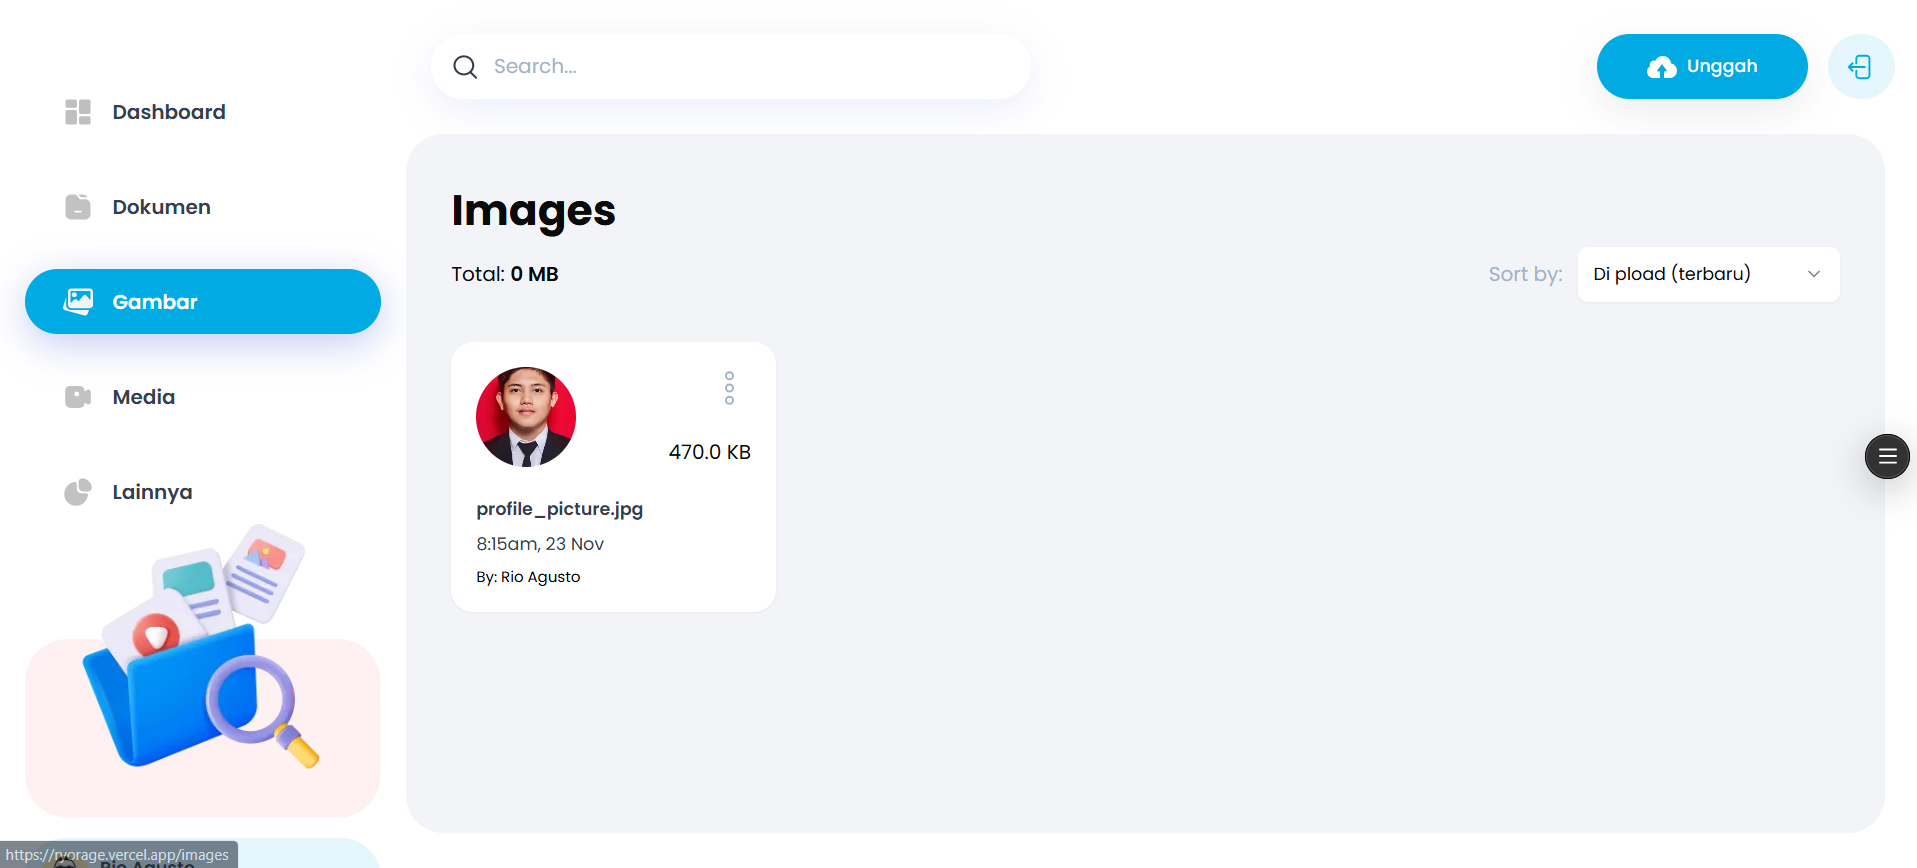Click the Dashboard grid icon
Viewport: 1917px width, 868px height.
point(78,112)
